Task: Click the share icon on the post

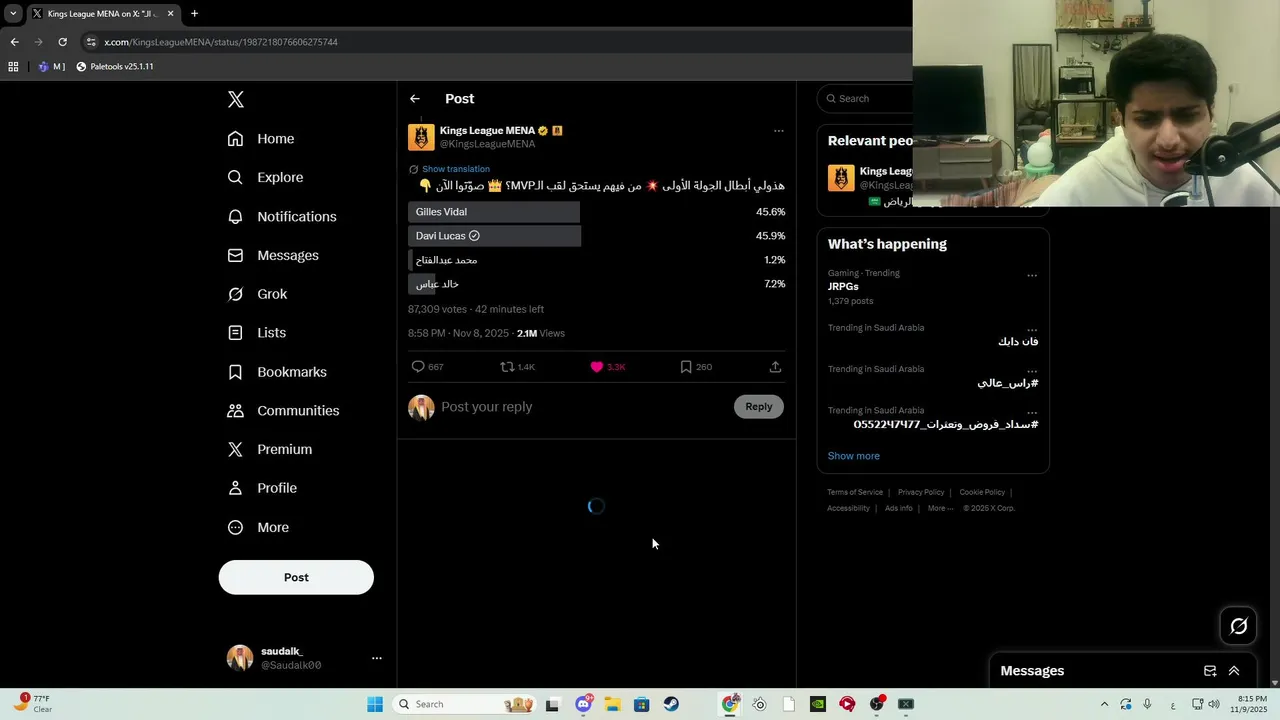Action: (x=775, y=367)
